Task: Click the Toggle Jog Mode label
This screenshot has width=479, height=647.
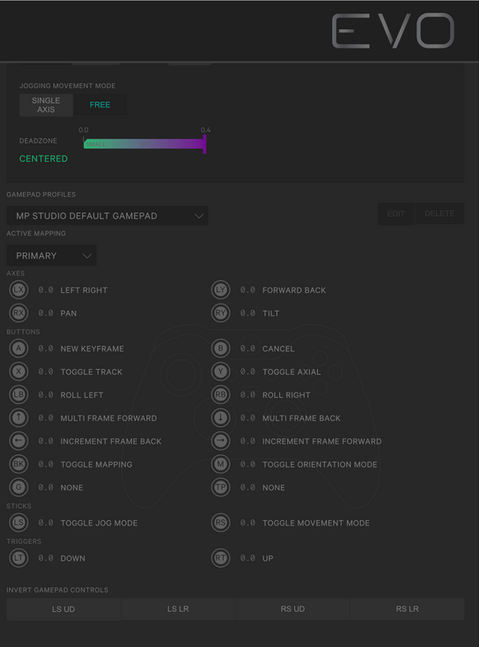Action: pos(99,523)
